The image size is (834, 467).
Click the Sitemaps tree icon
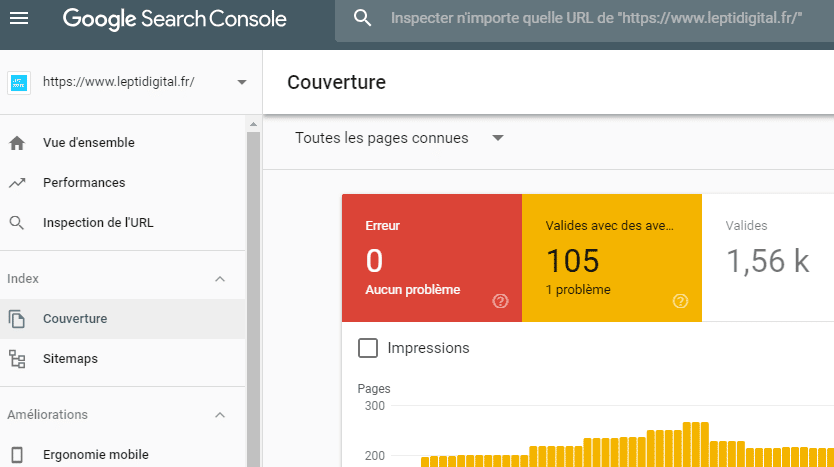[17, 359]
